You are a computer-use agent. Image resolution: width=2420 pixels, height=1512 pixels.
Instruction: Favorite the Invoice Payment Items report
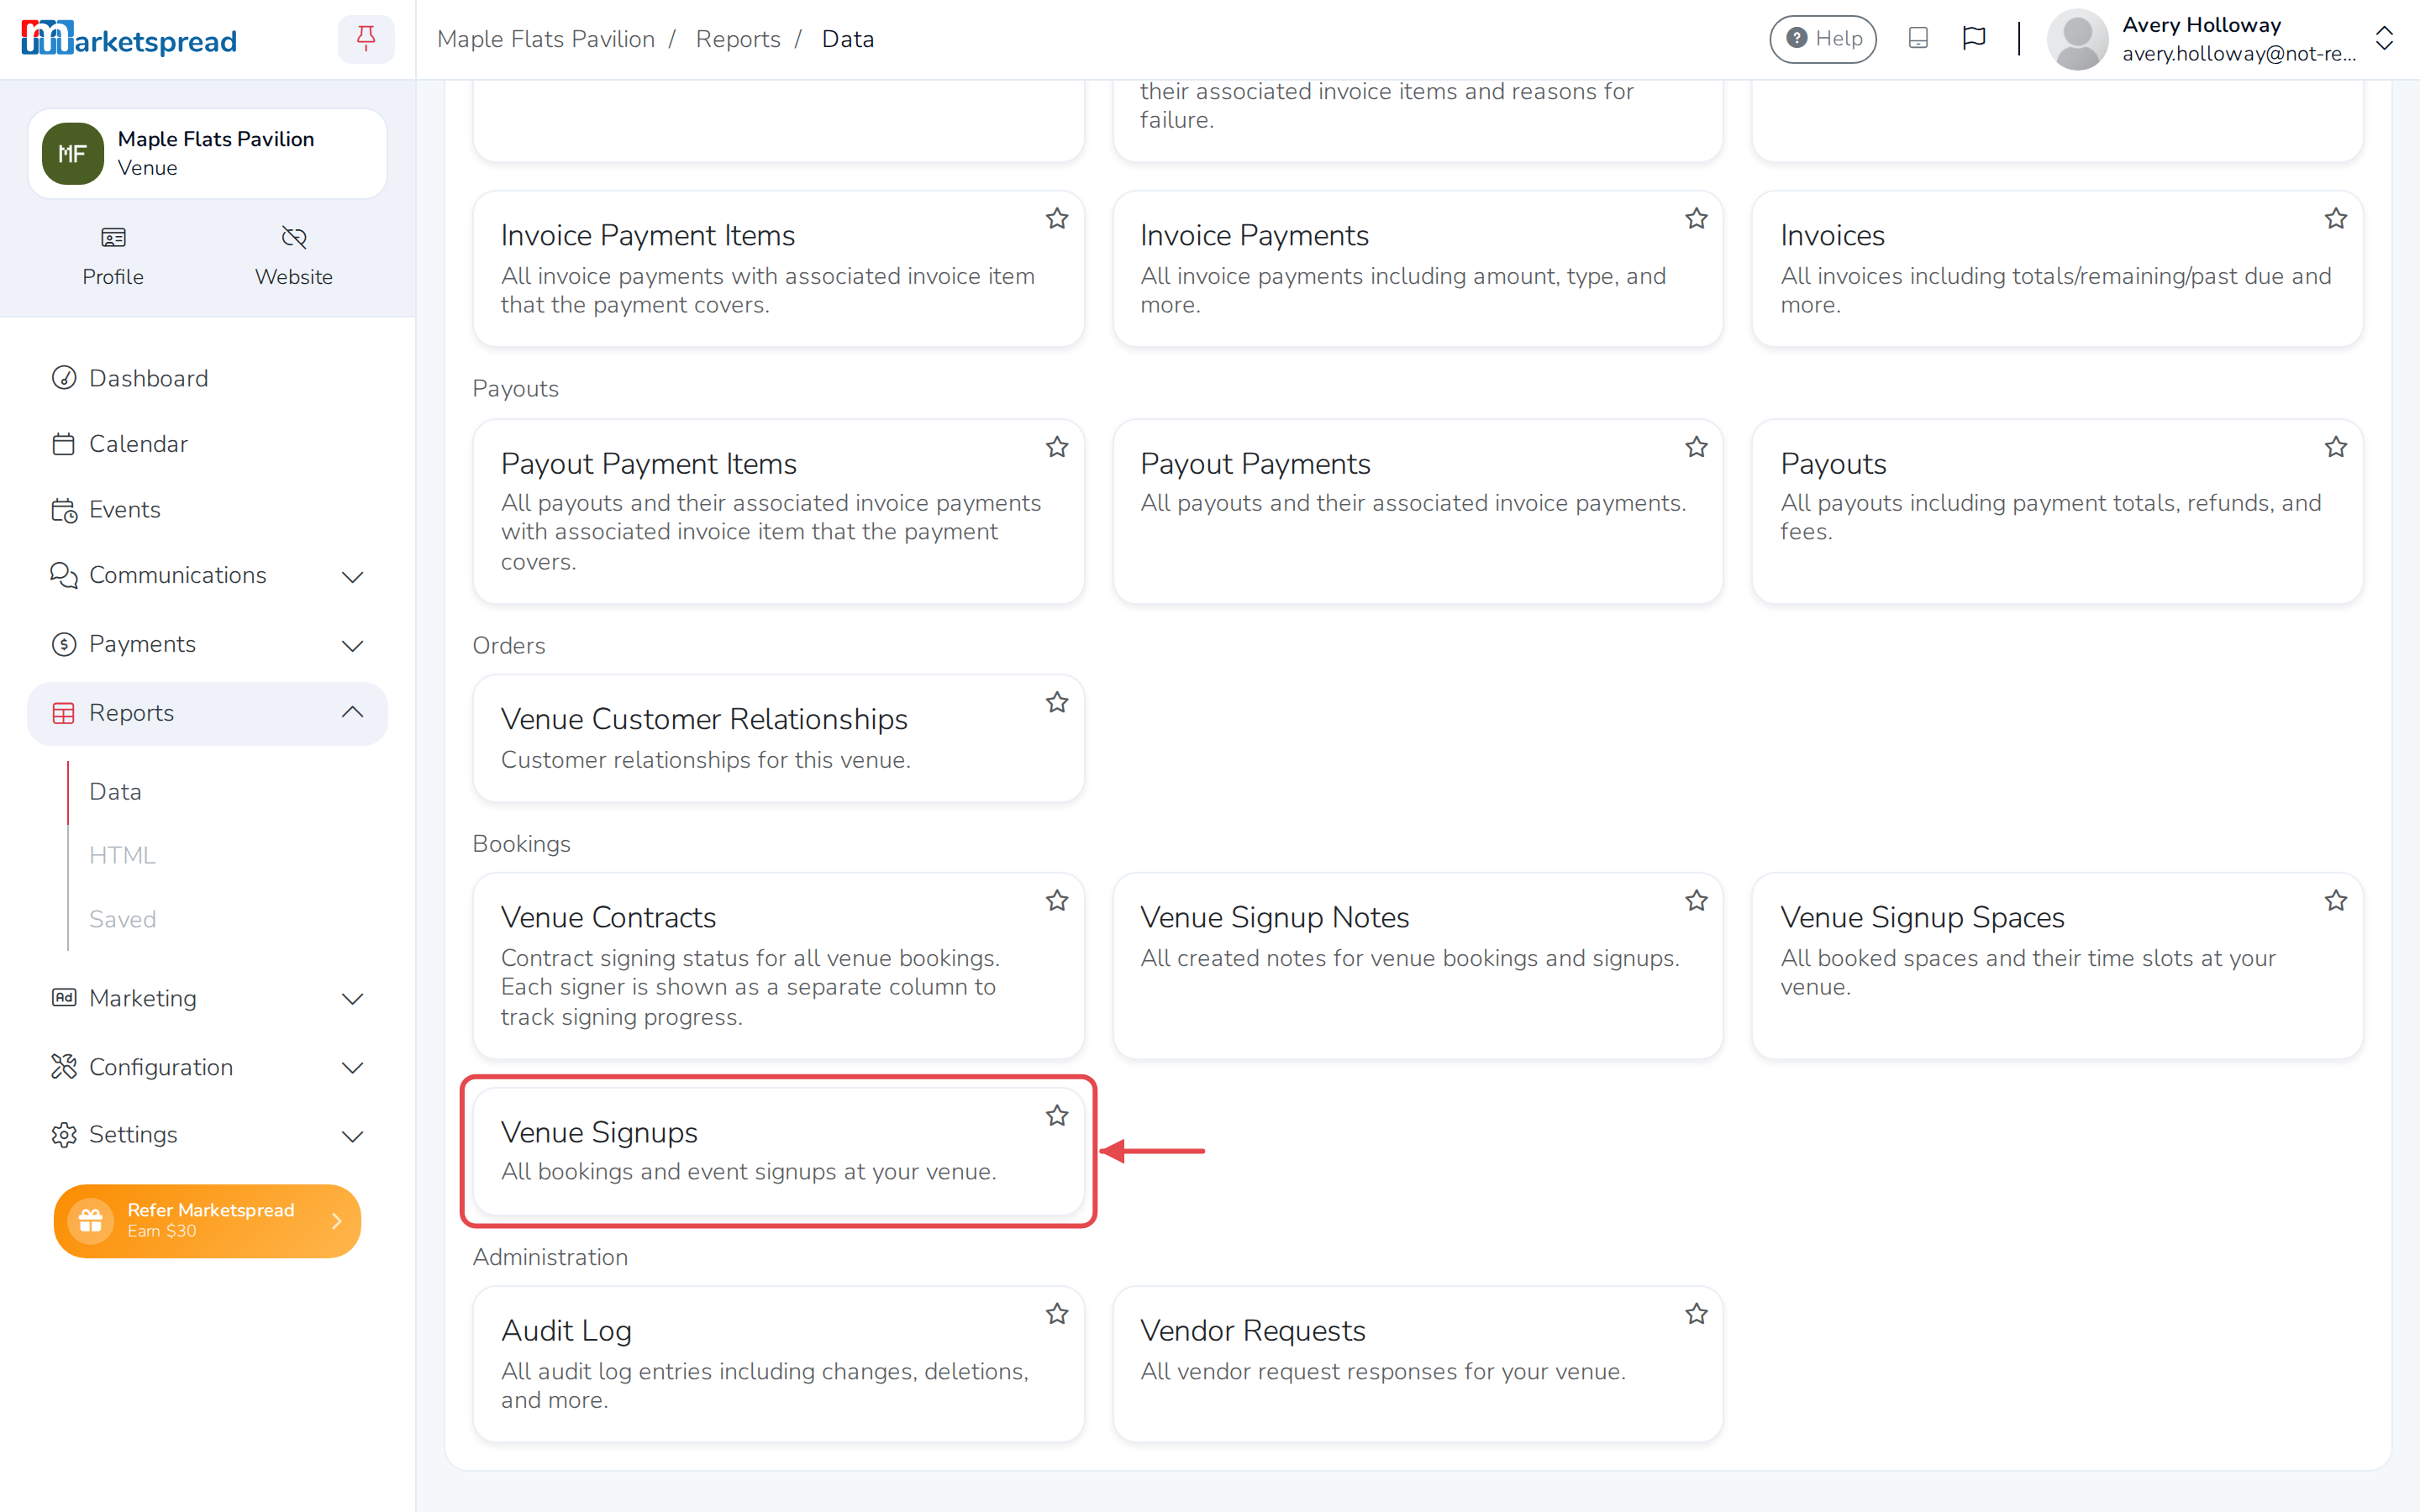(1057, 218)
